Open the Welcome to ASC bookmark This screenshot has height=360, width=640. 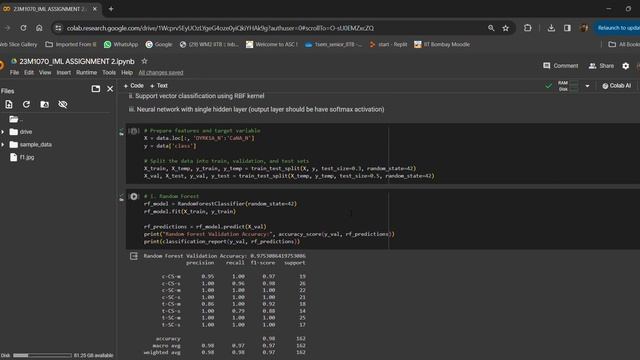tap(271, 44)
